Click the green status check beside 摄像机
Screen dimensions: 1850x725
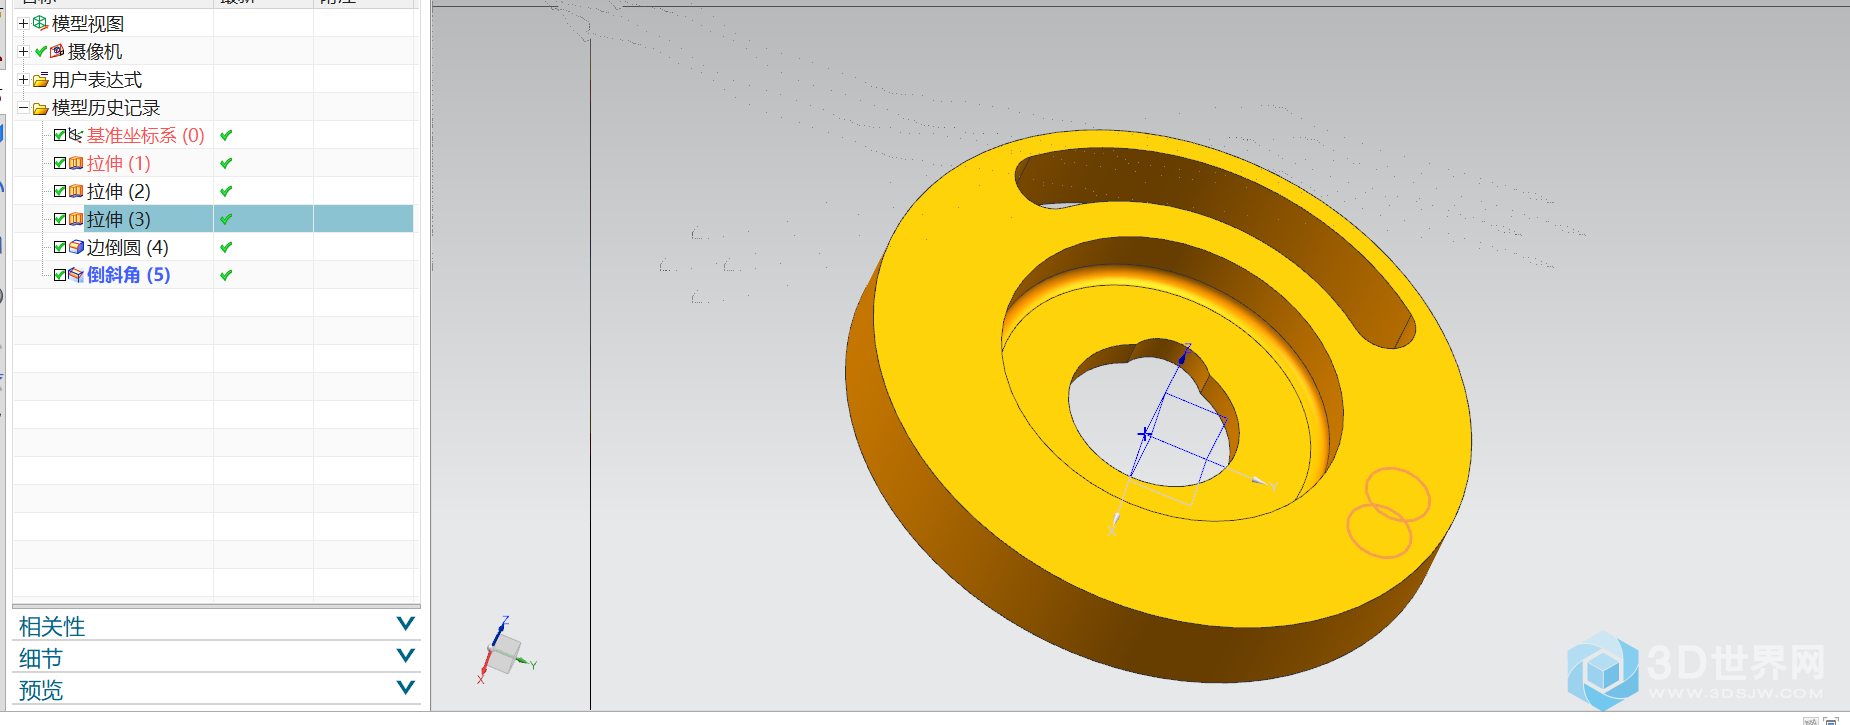pyautogui.click(x=41, y=51)
